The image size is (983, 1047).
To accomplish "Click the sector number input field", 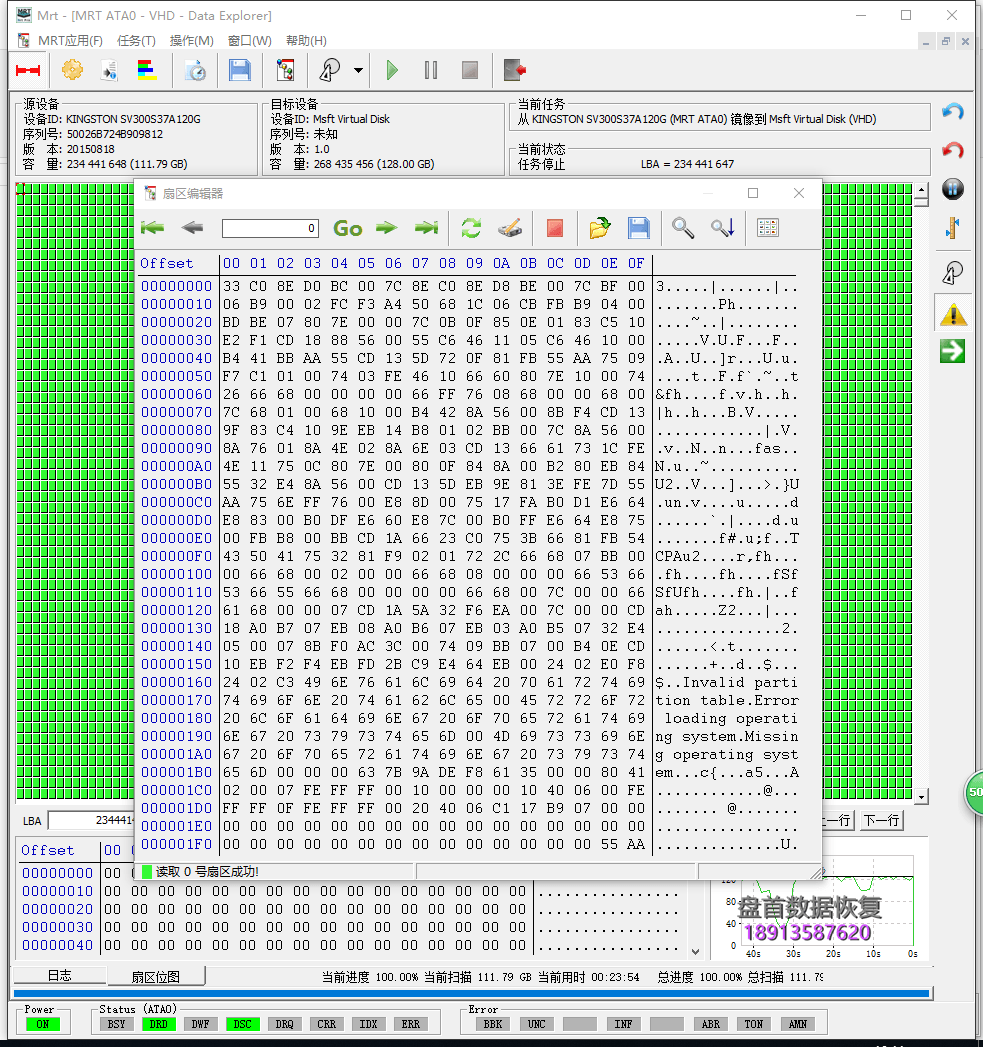I will pyautogui.click(x=270, y=228).
